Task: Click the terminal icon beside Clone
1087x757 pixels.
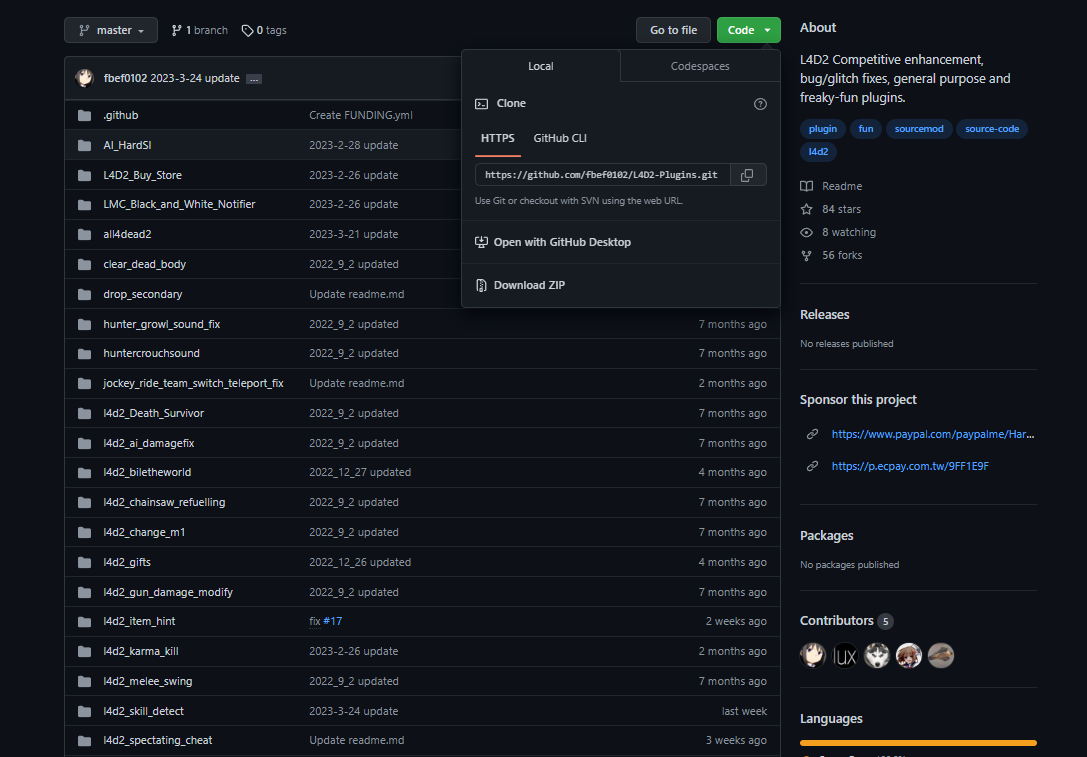Action: 481,103
